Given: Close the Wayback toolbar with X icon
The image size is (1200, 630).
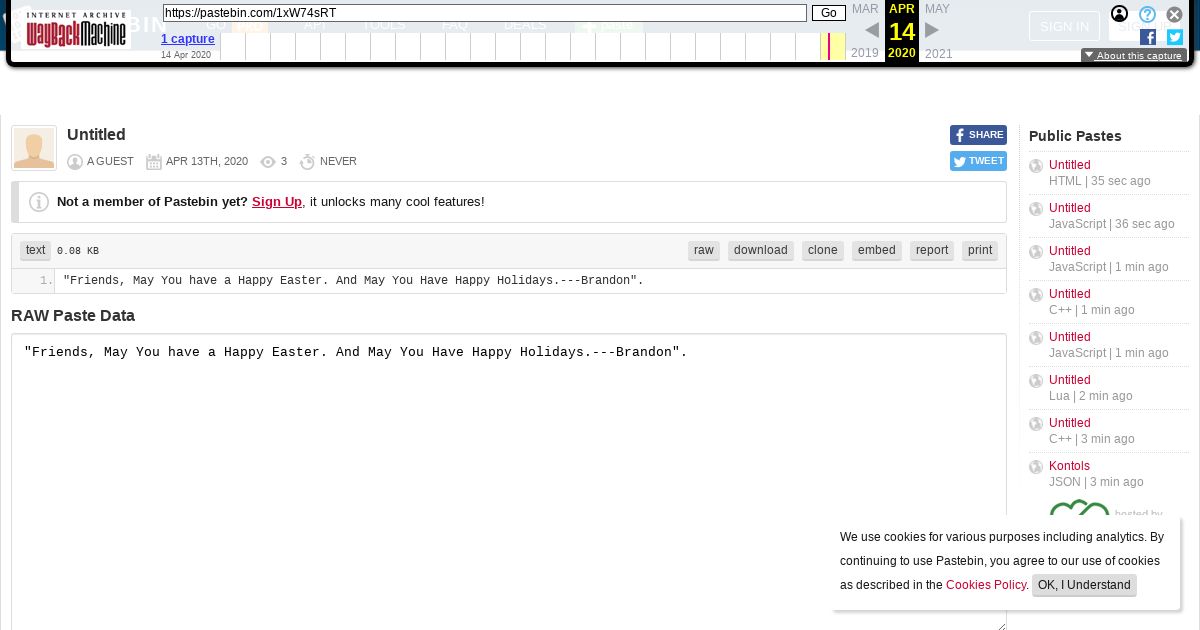Looking at the screenshot, I should pos(1175,14).
